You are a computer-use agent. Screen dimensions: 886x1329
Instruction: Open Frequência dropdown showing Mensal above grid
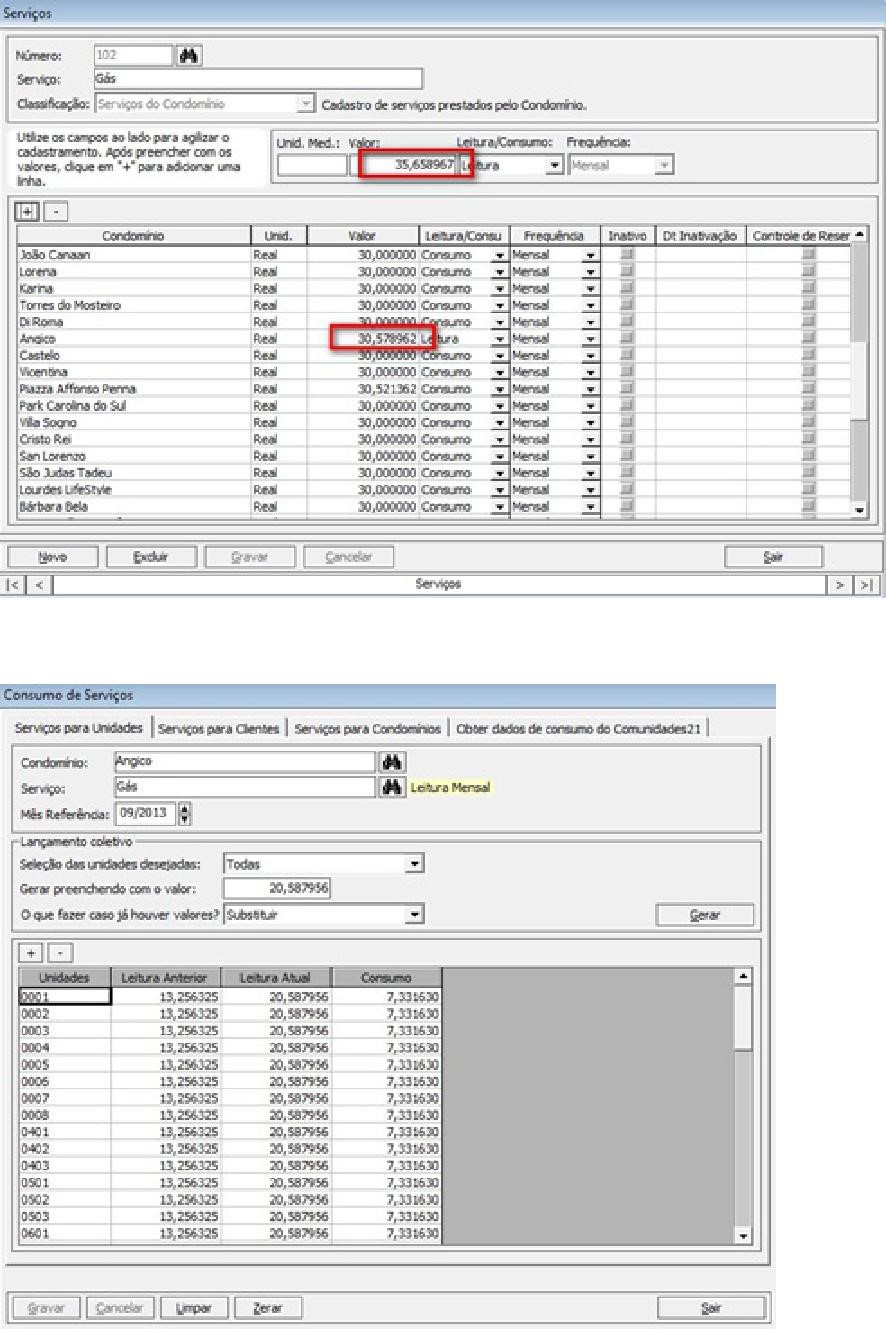click(x=663, y=166)
